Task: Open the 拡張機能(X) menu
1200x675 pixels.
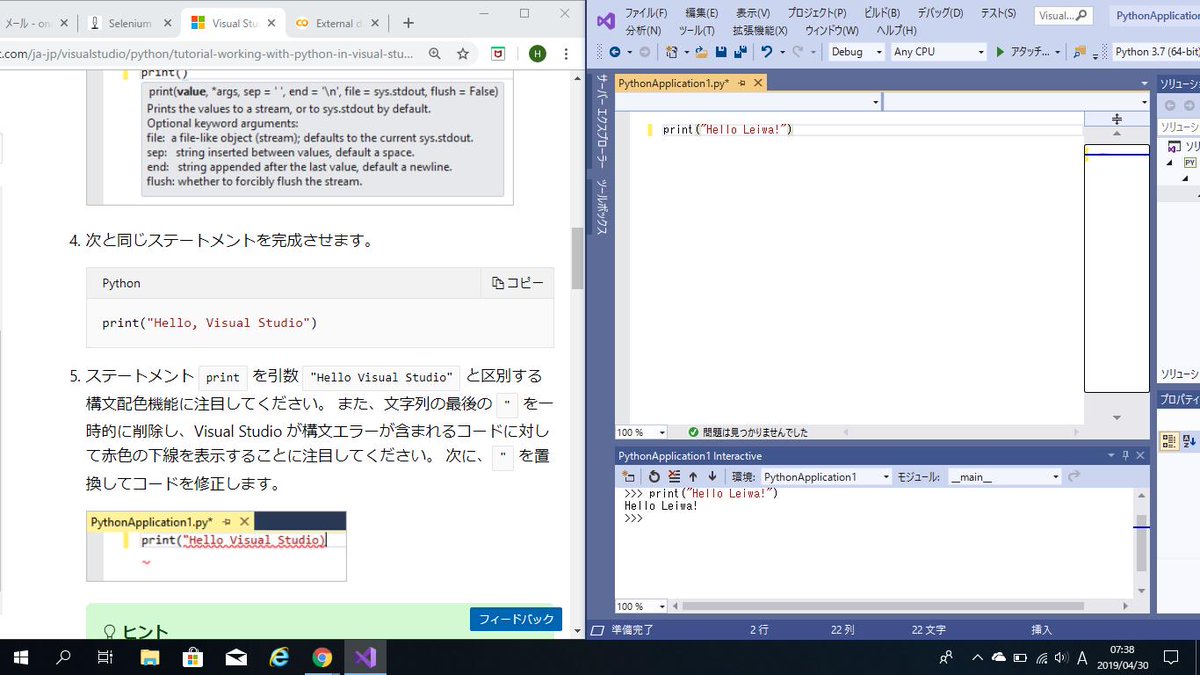Action: coord(759,31)
